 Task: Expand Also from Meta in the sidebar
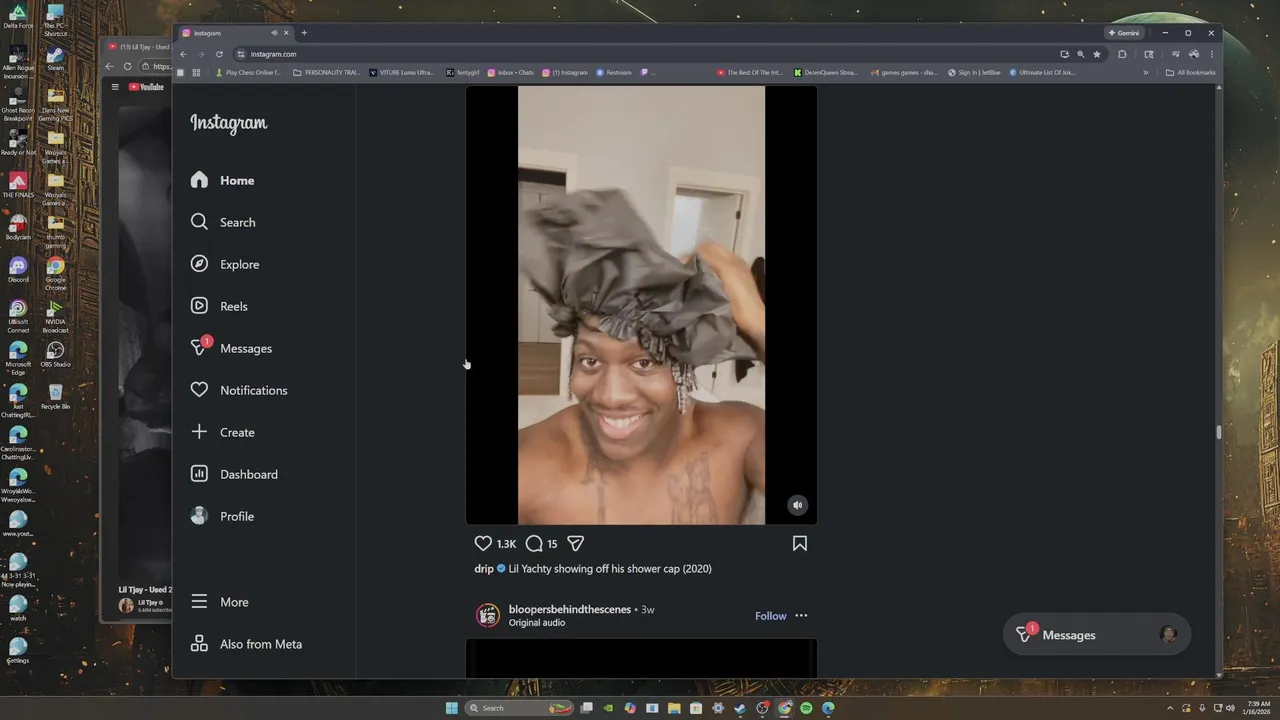click(246, 644)
